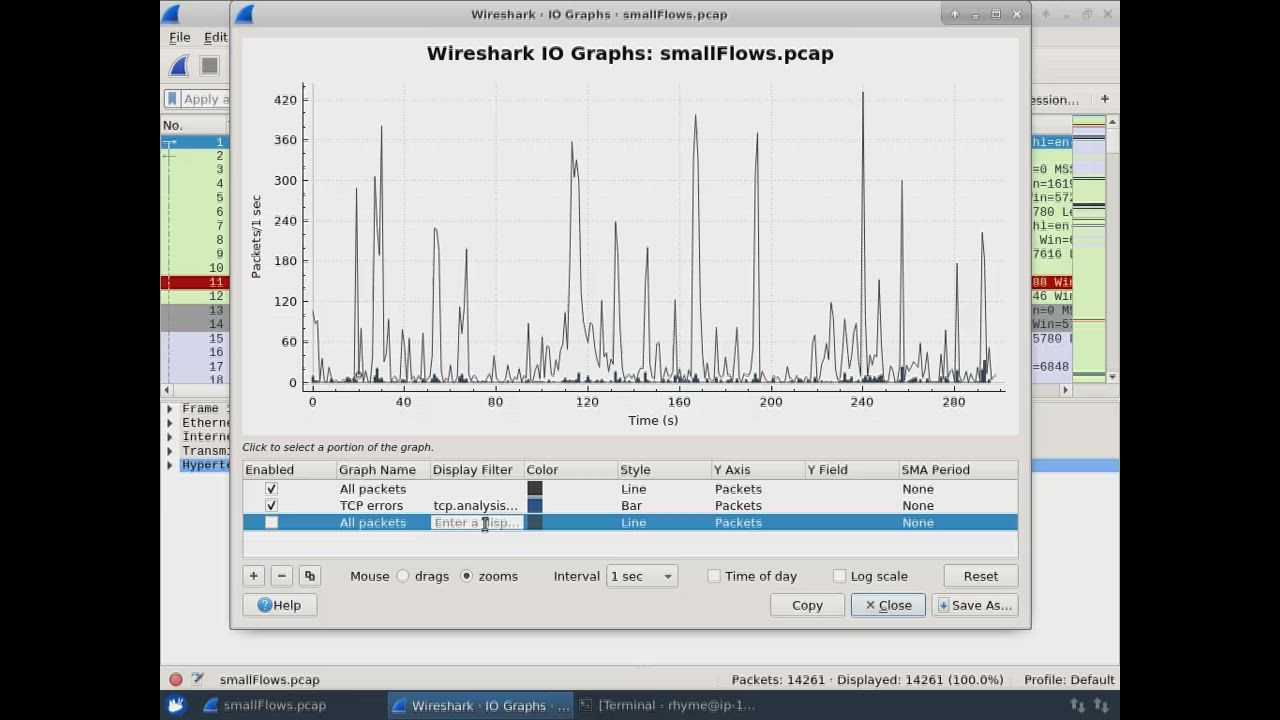Click Graph Name column header
This screenshot has width=1280, height=720.
(383, 470)
